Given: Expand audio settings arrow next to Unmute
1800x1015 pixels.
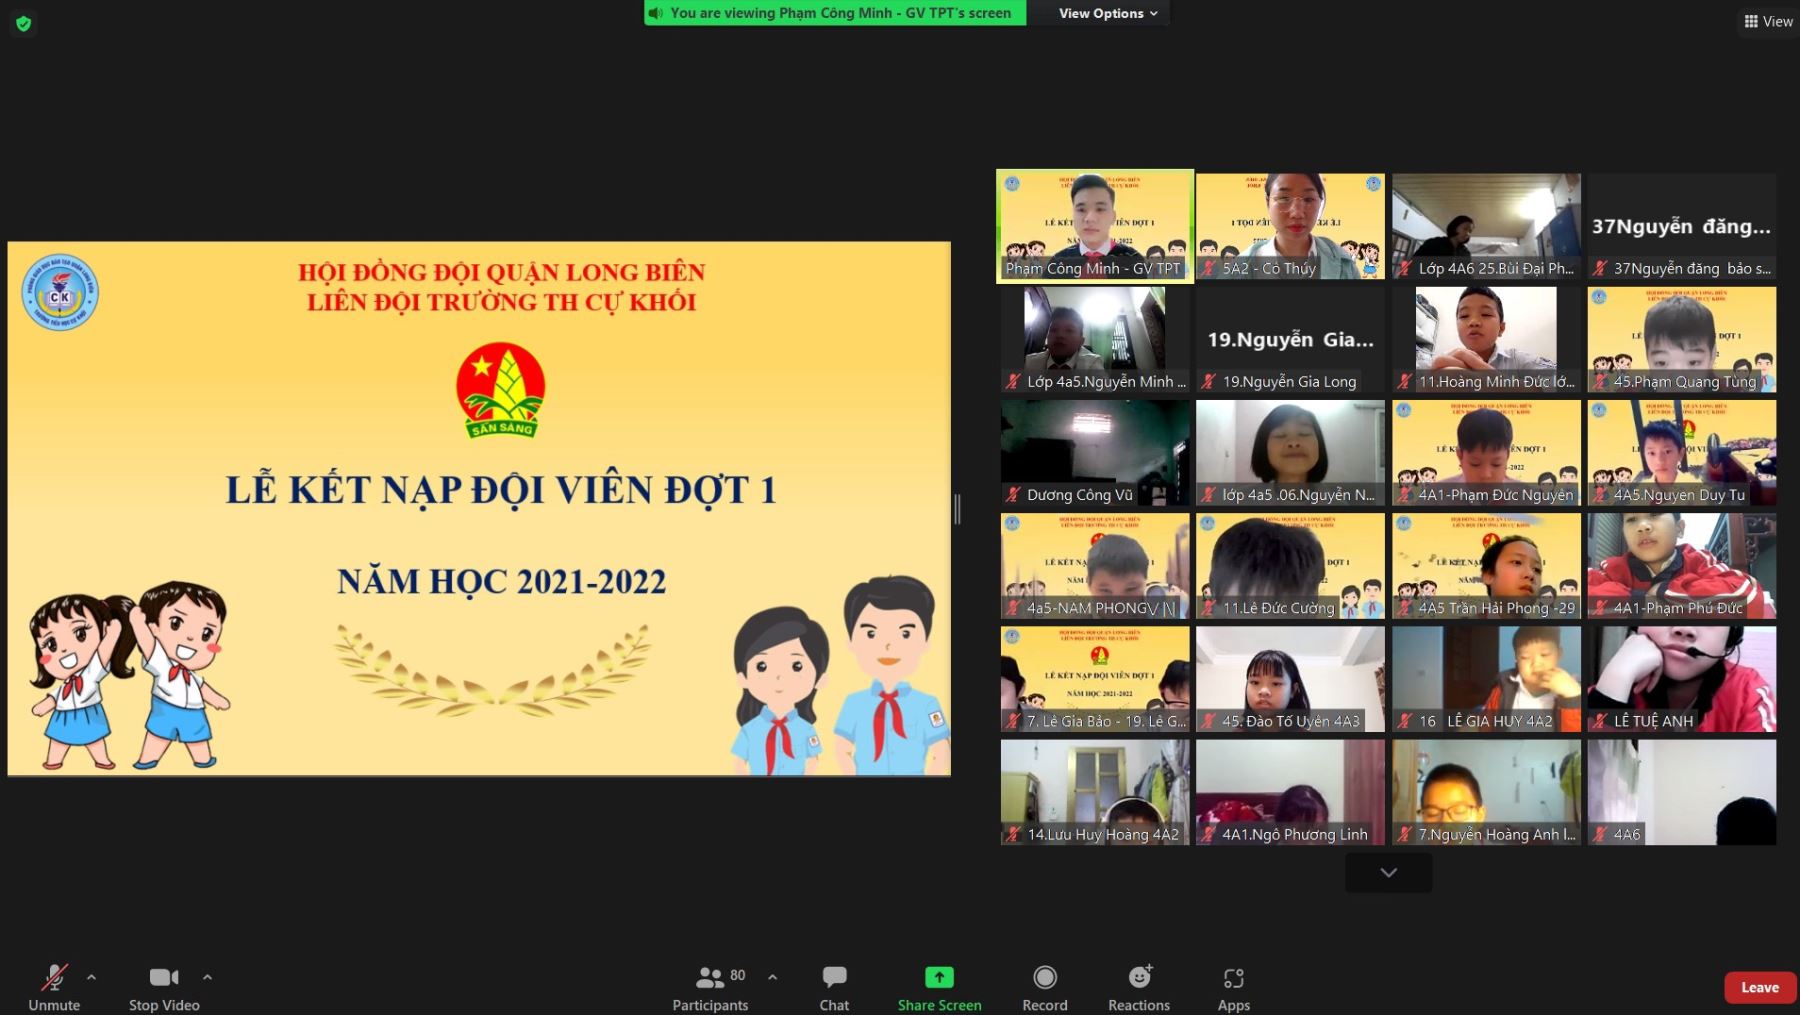Looking at the screenshot, I should tap(92, 977).
